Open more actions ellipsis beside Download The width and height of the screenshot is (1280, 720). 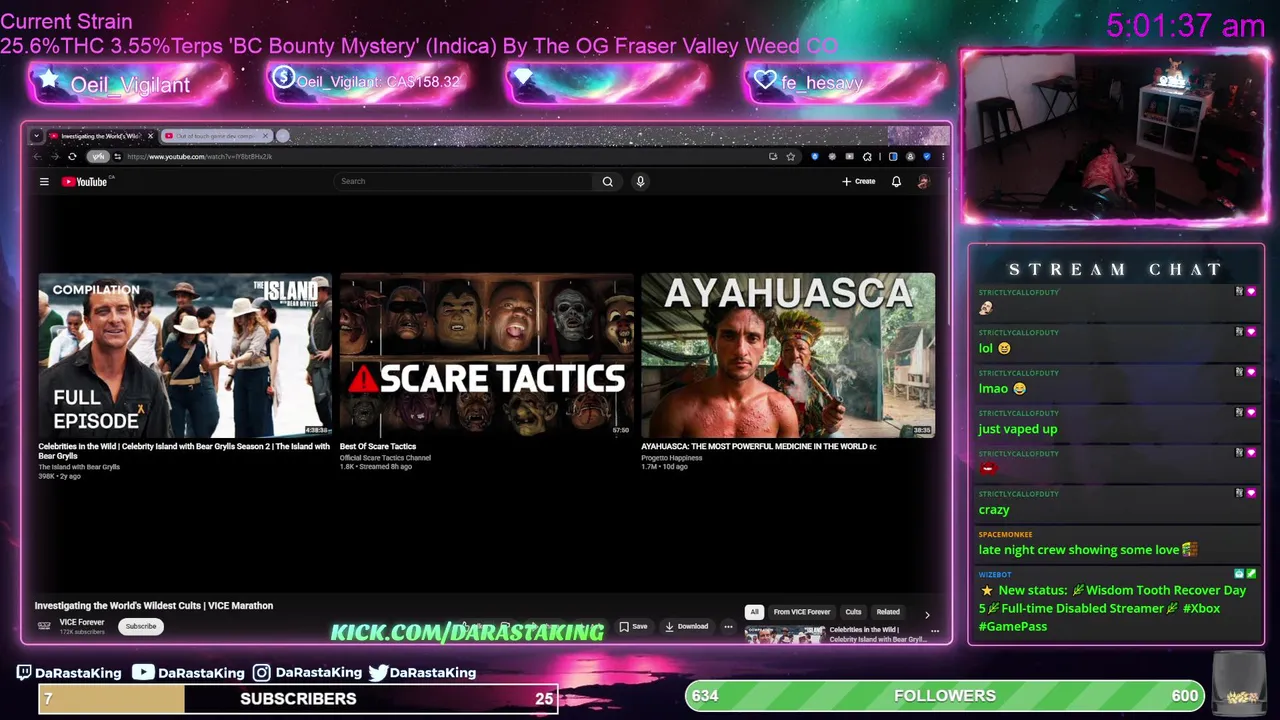(x=728, y=627)
